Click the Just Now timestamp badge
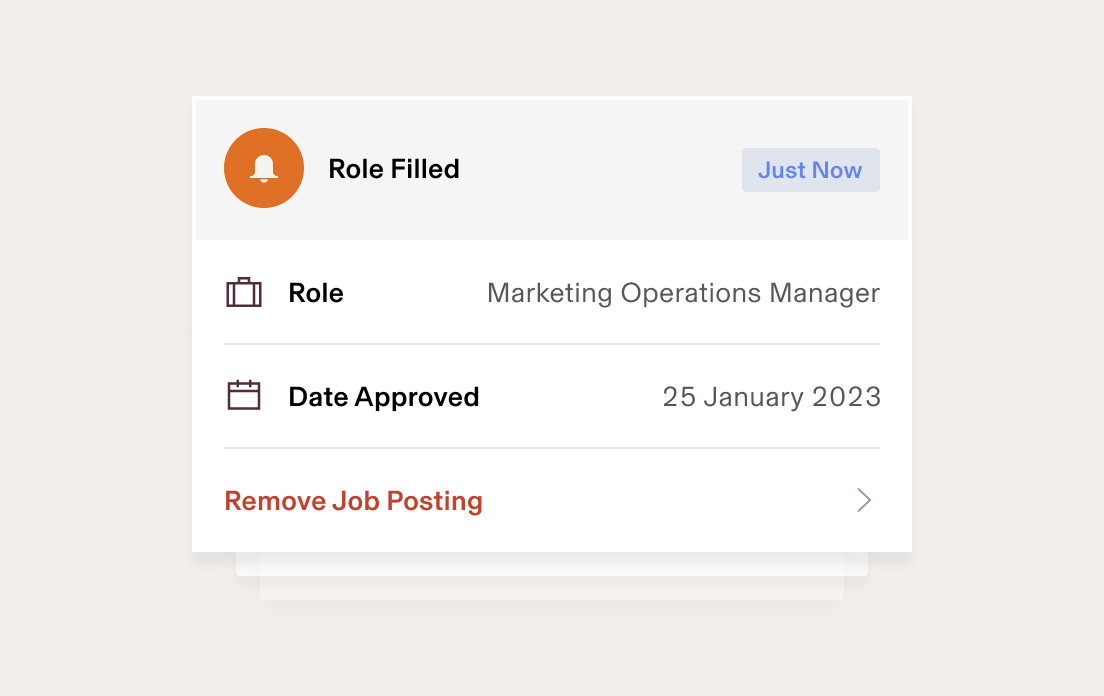Viewport: 1104px width, 696px height. pos(810,169)
